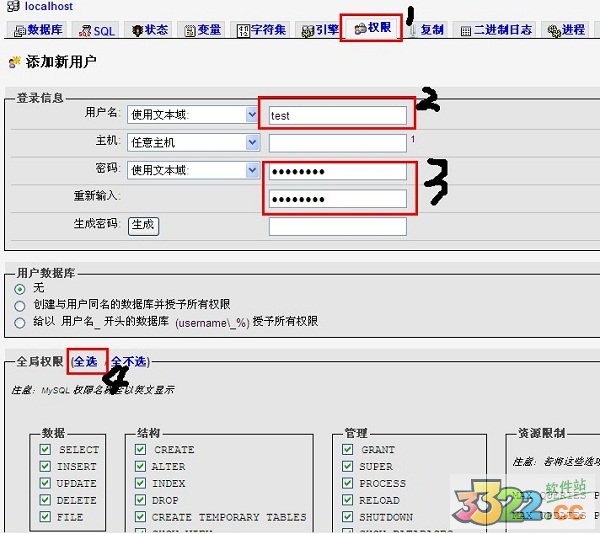Viewport: 600px width, 534px height.
Task: Click the 数据库 tab icon
Action: pos(20,31)
